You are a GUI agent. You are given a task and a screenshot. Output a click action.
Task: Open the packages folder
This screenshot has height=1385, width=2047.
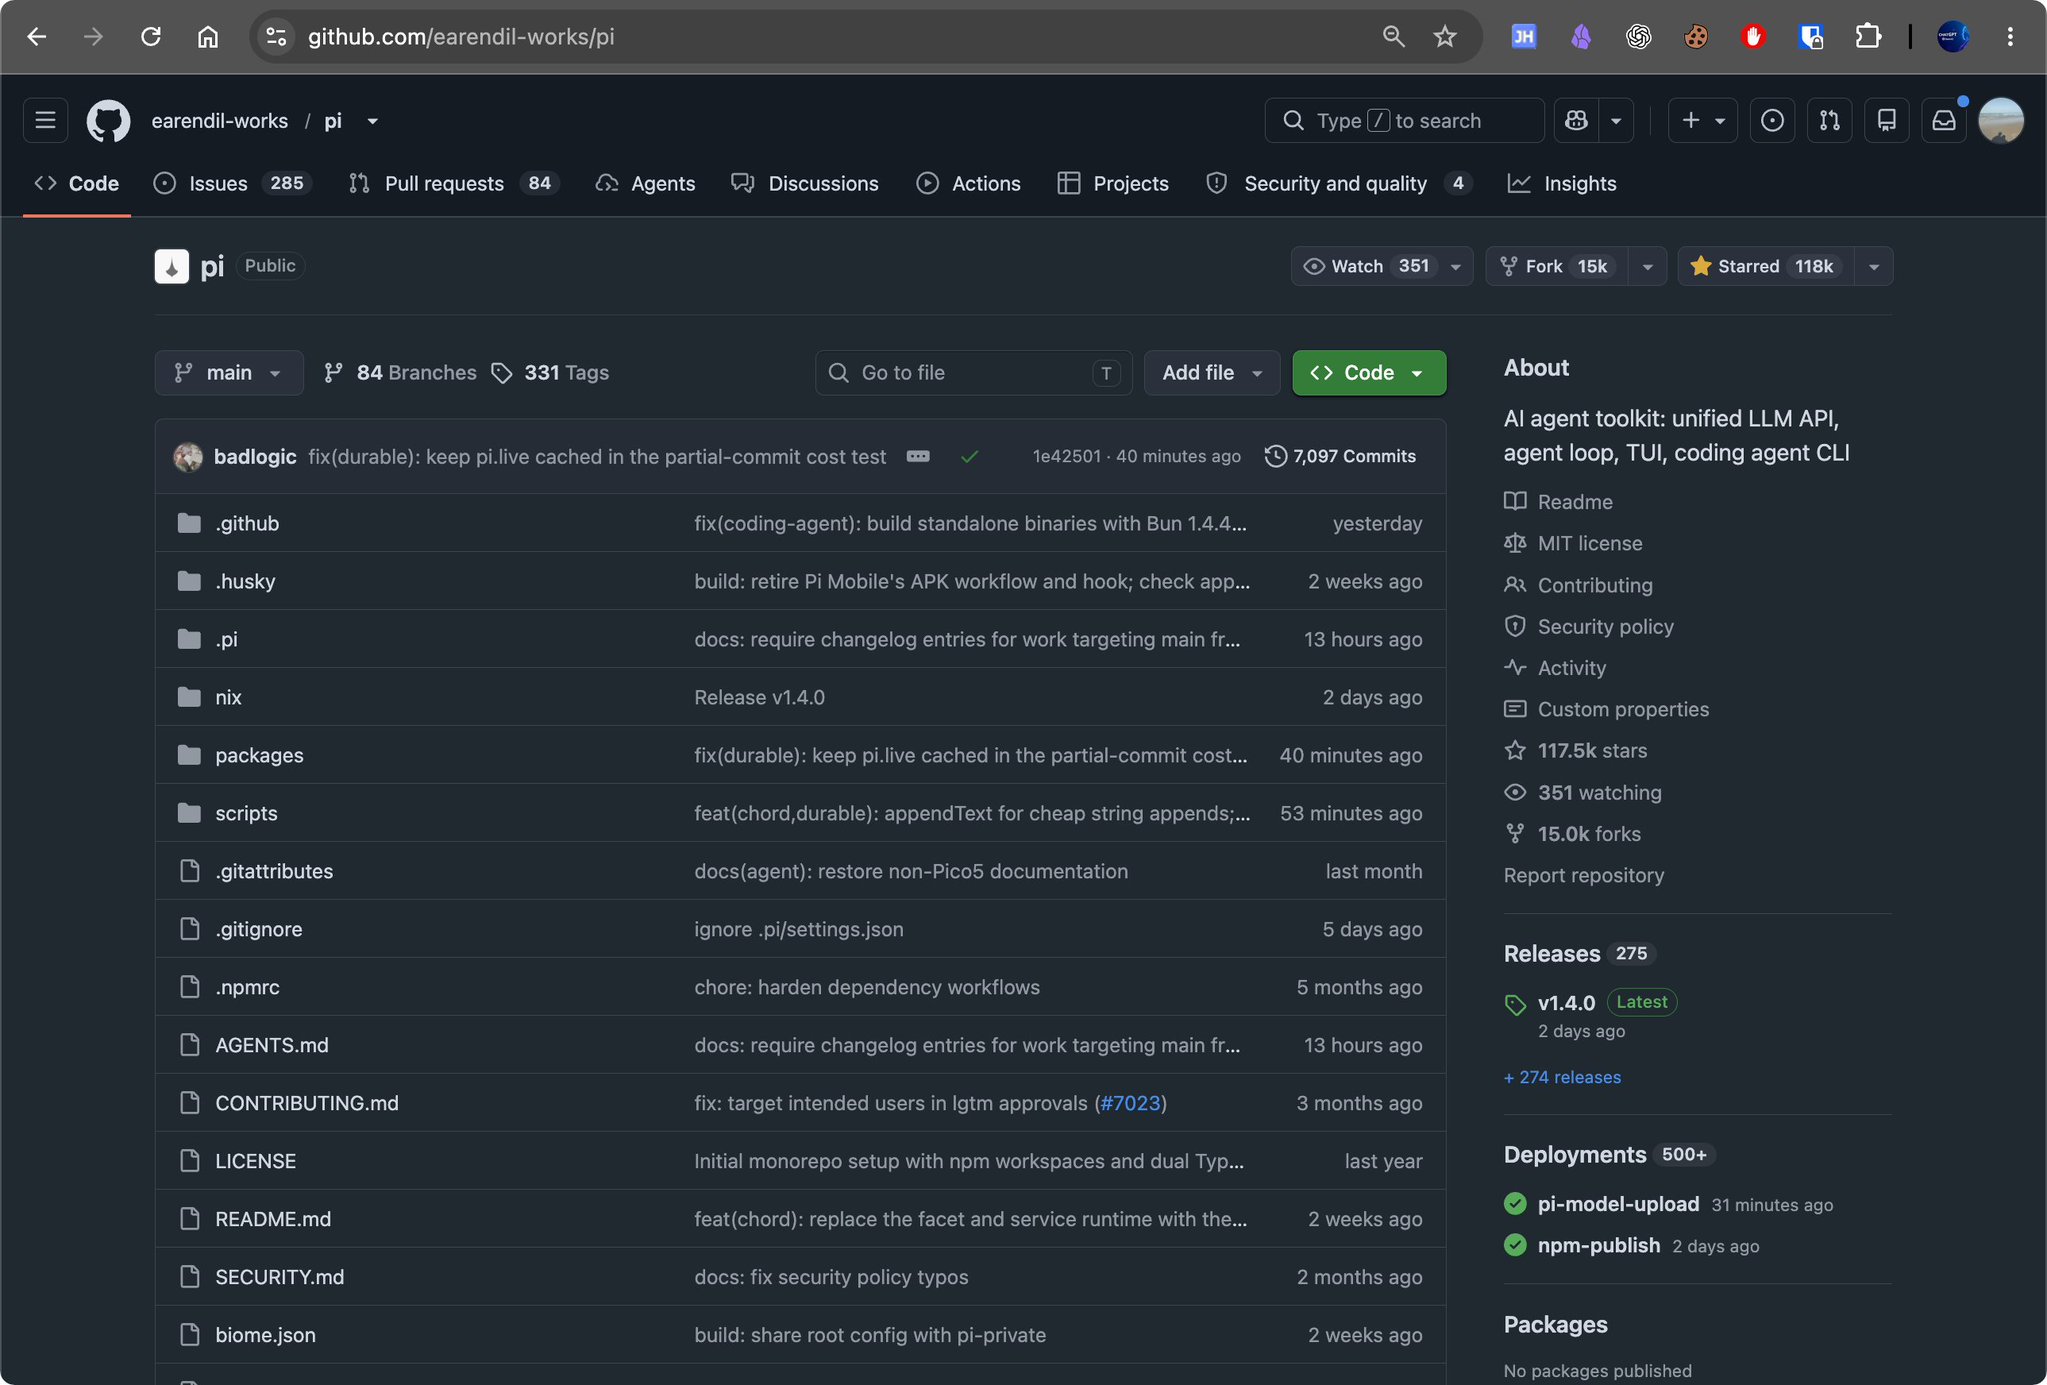[x=259, y=755]
